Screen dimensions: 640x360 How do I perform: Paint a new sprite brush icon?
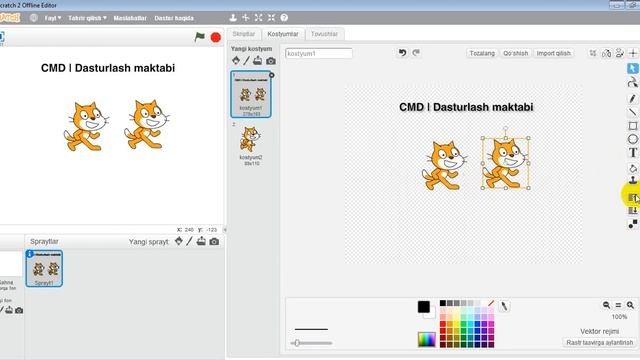click(x=189, y=241)
